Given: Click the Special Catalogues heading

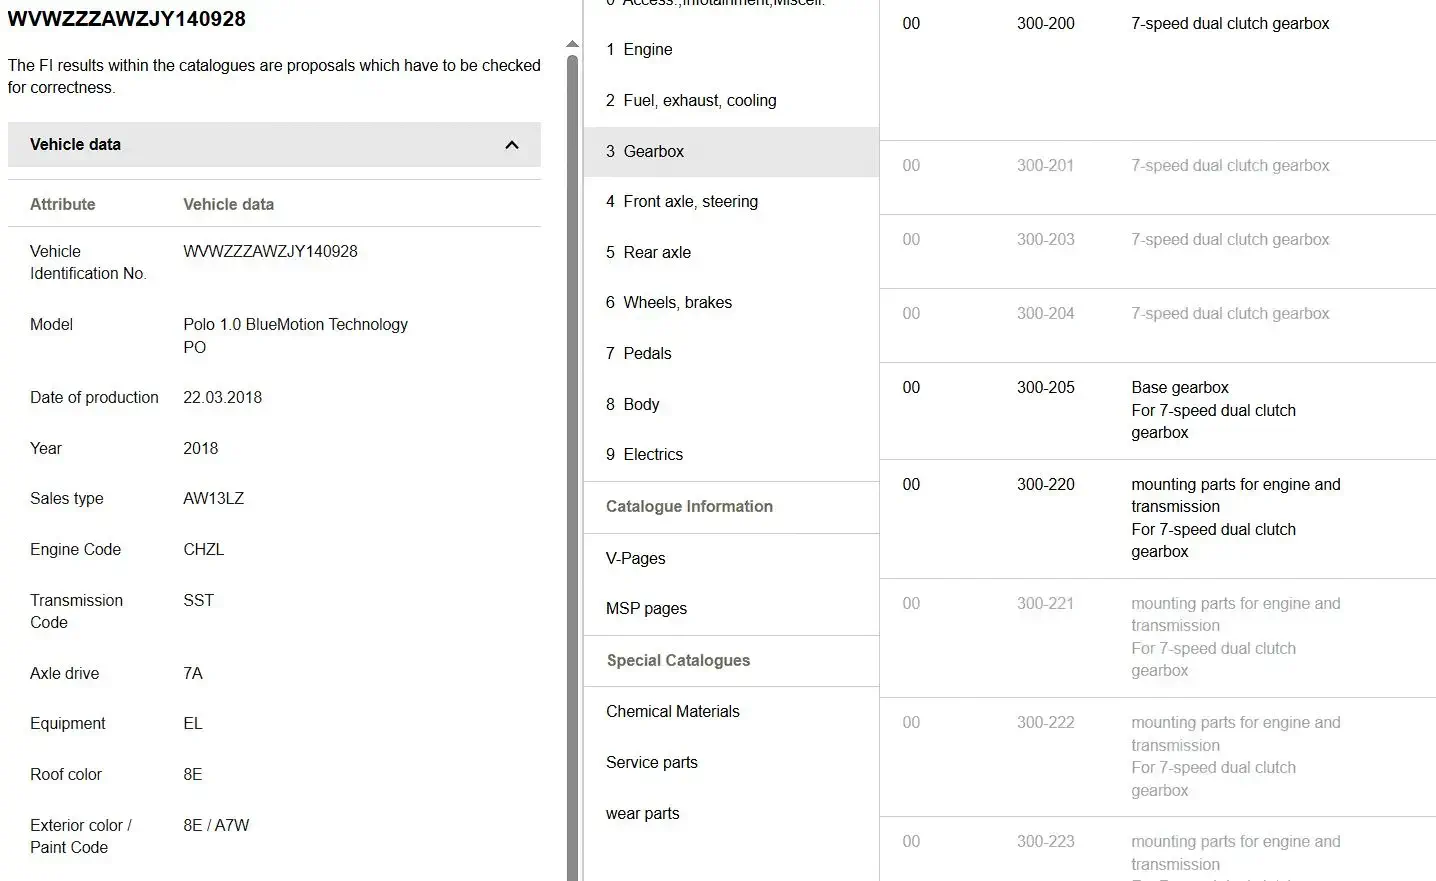Looking at the screenshot, I should pos(678,661).
